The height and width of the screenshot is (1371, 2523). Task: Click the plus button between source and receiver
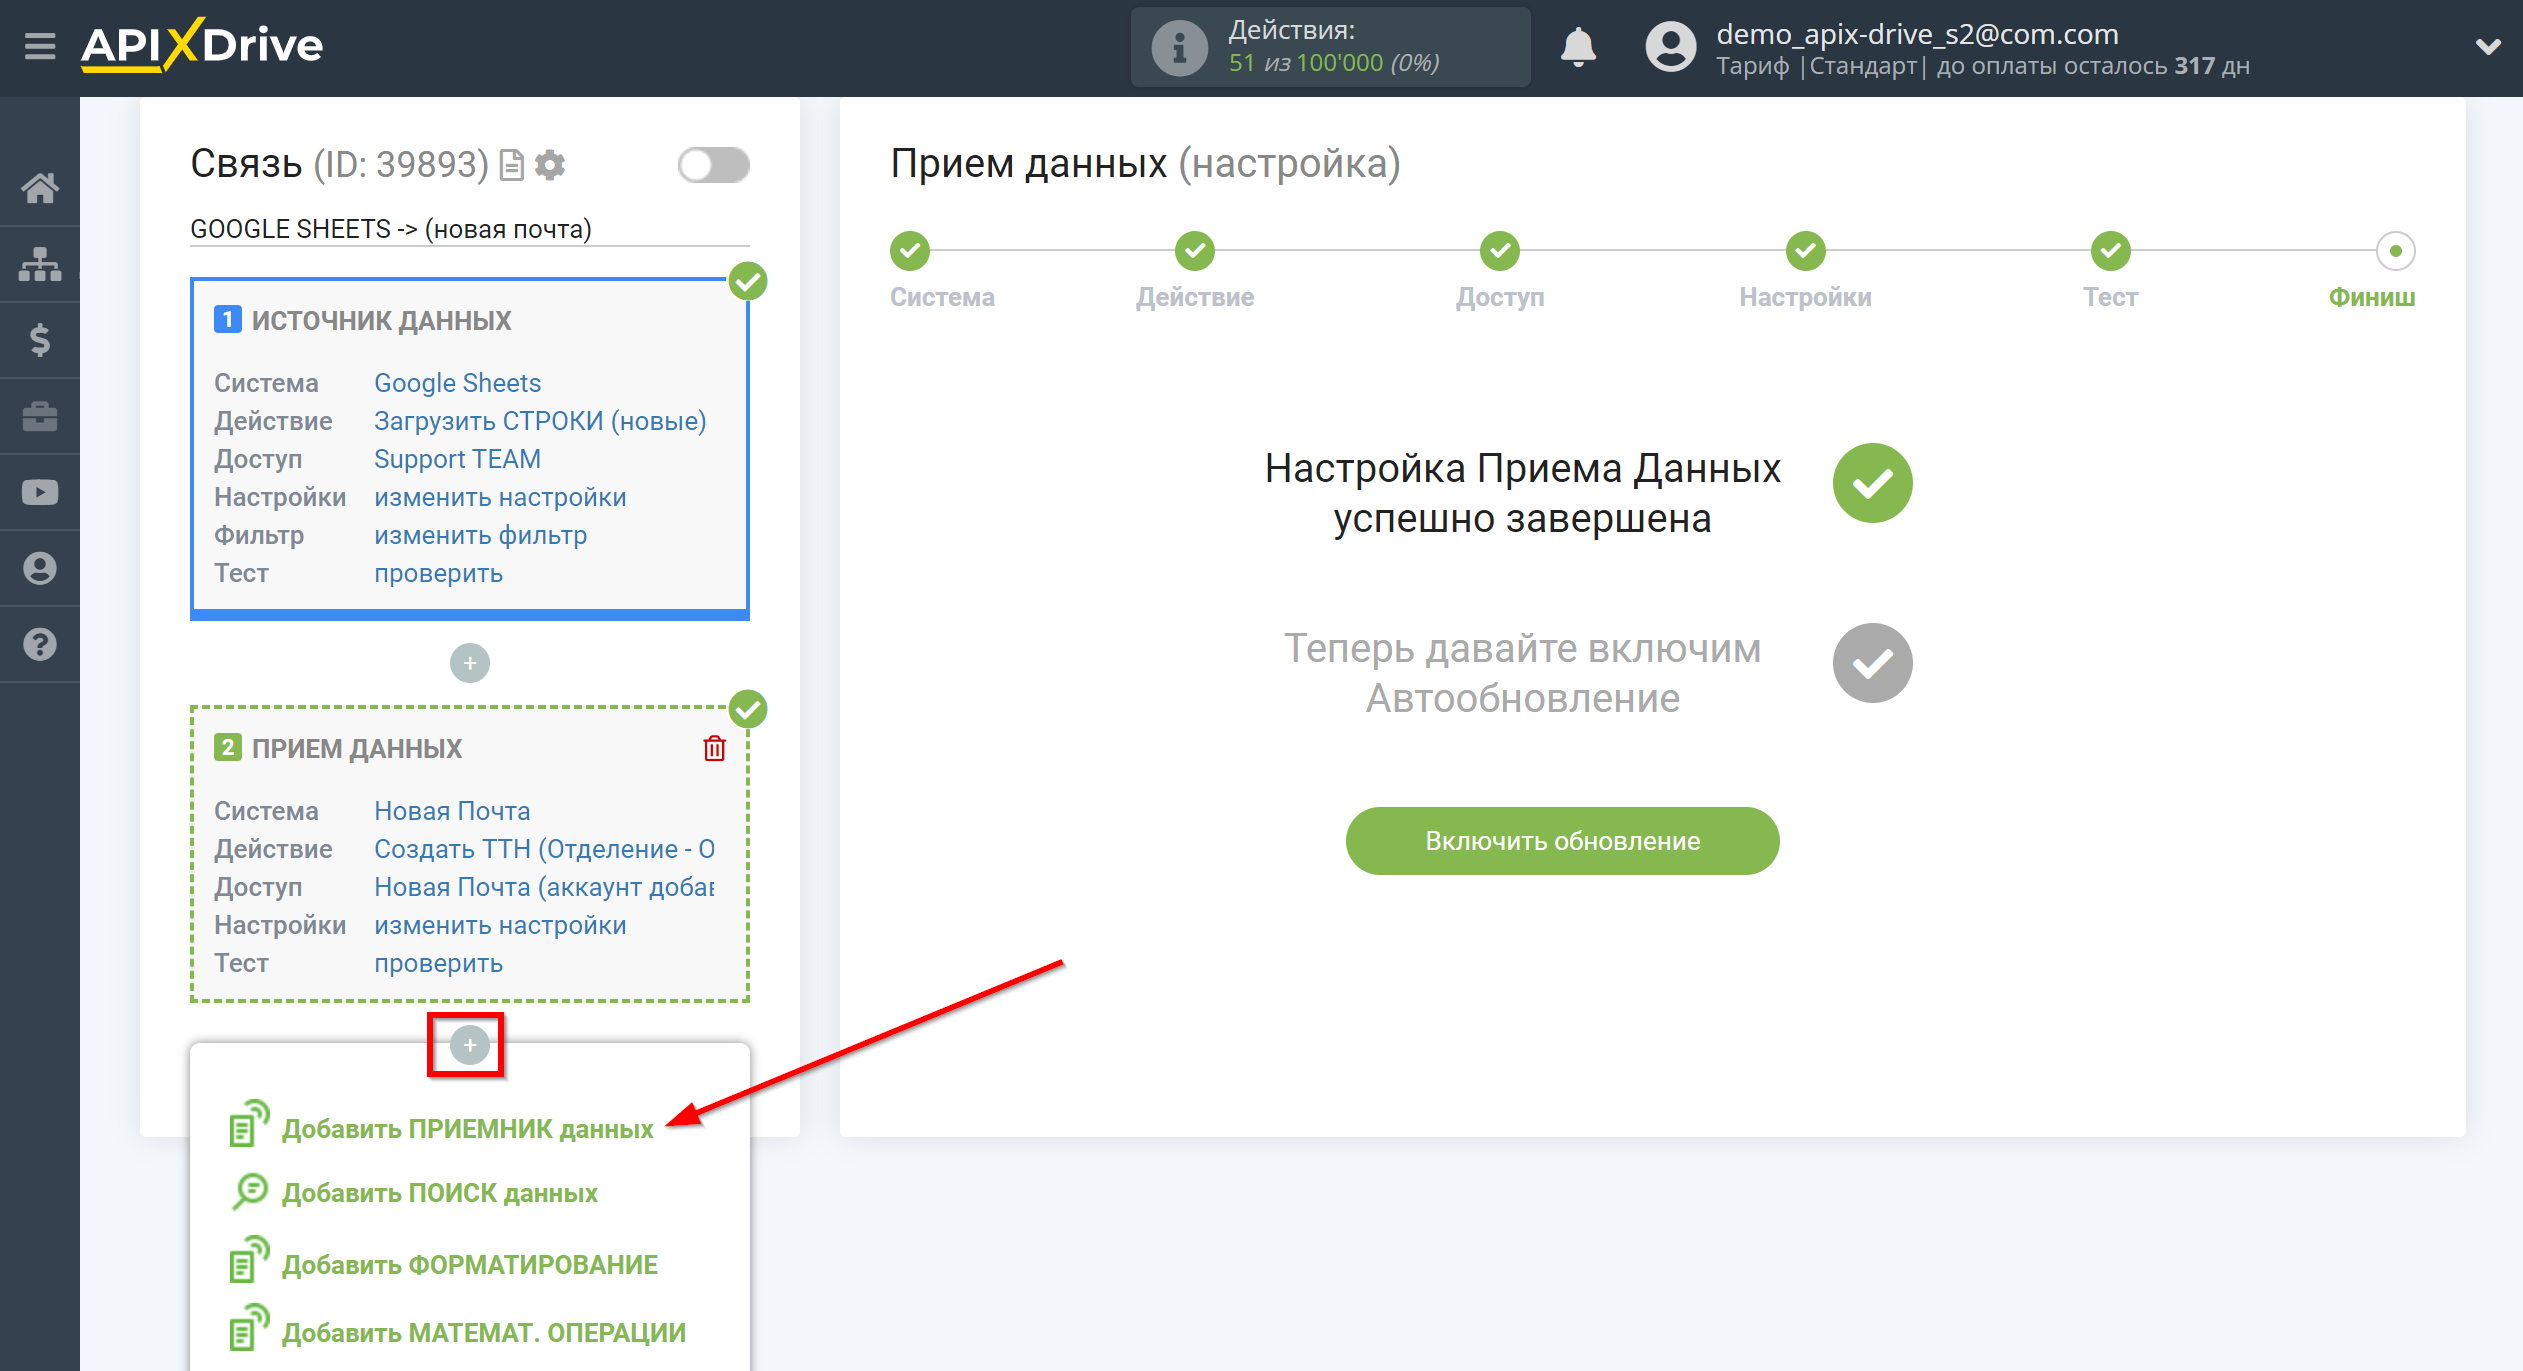[x=470, y=663]
